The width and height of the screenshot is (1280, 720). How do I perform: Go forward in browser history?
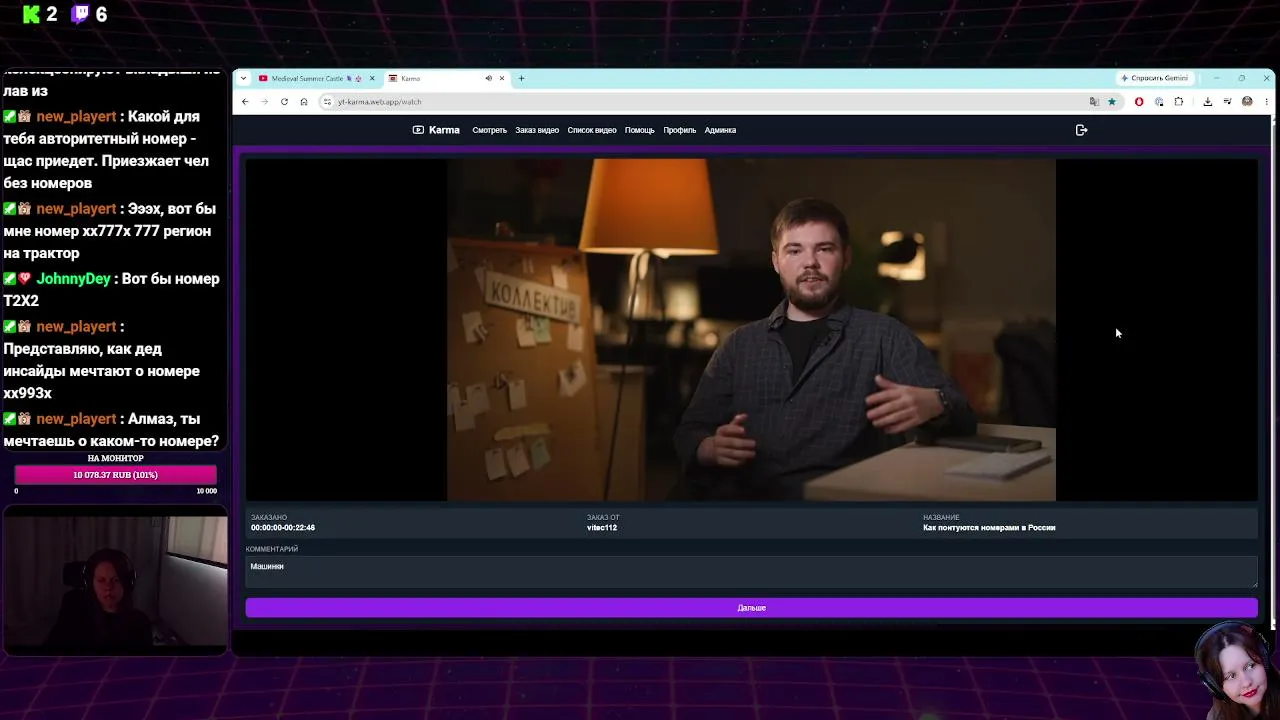[x=264, y=102]
